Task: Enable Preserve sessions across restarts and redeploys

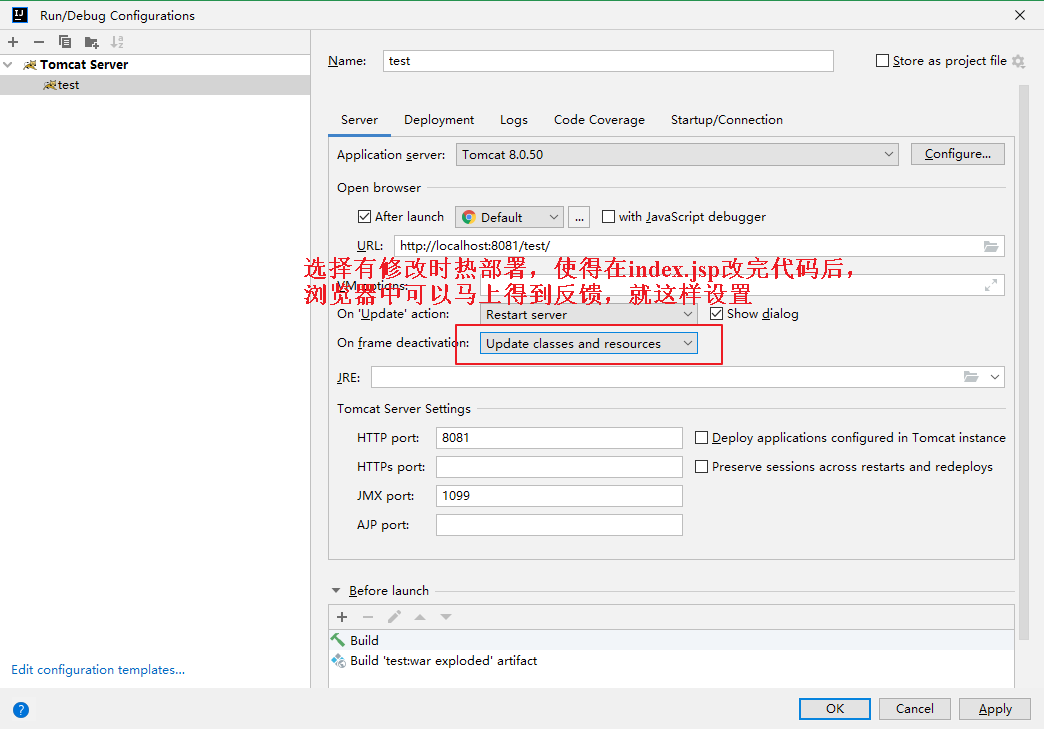Action: pyautogui.click(x=701, y=467)
